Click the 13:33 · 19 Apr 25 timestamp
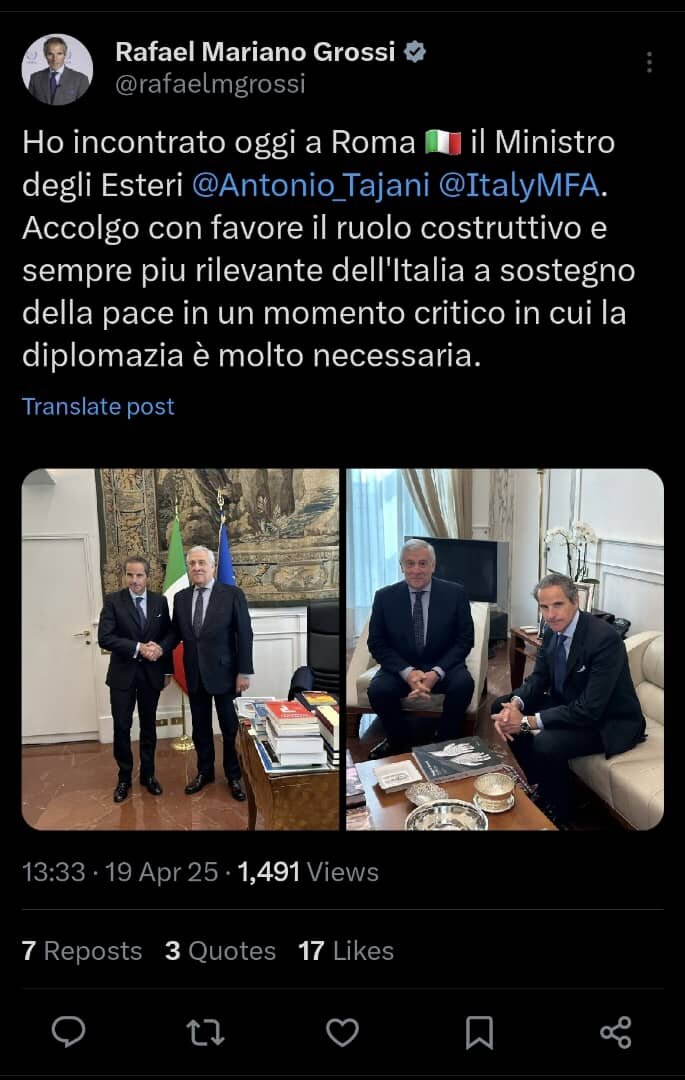 click(x=120, y=872)
